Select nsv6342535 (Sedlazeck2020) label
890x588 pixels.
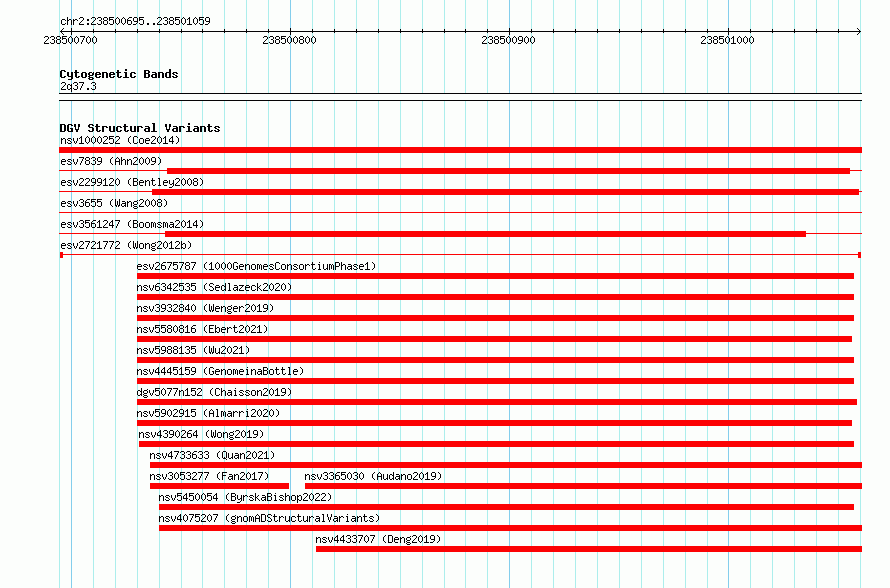[x=214, y=287]
